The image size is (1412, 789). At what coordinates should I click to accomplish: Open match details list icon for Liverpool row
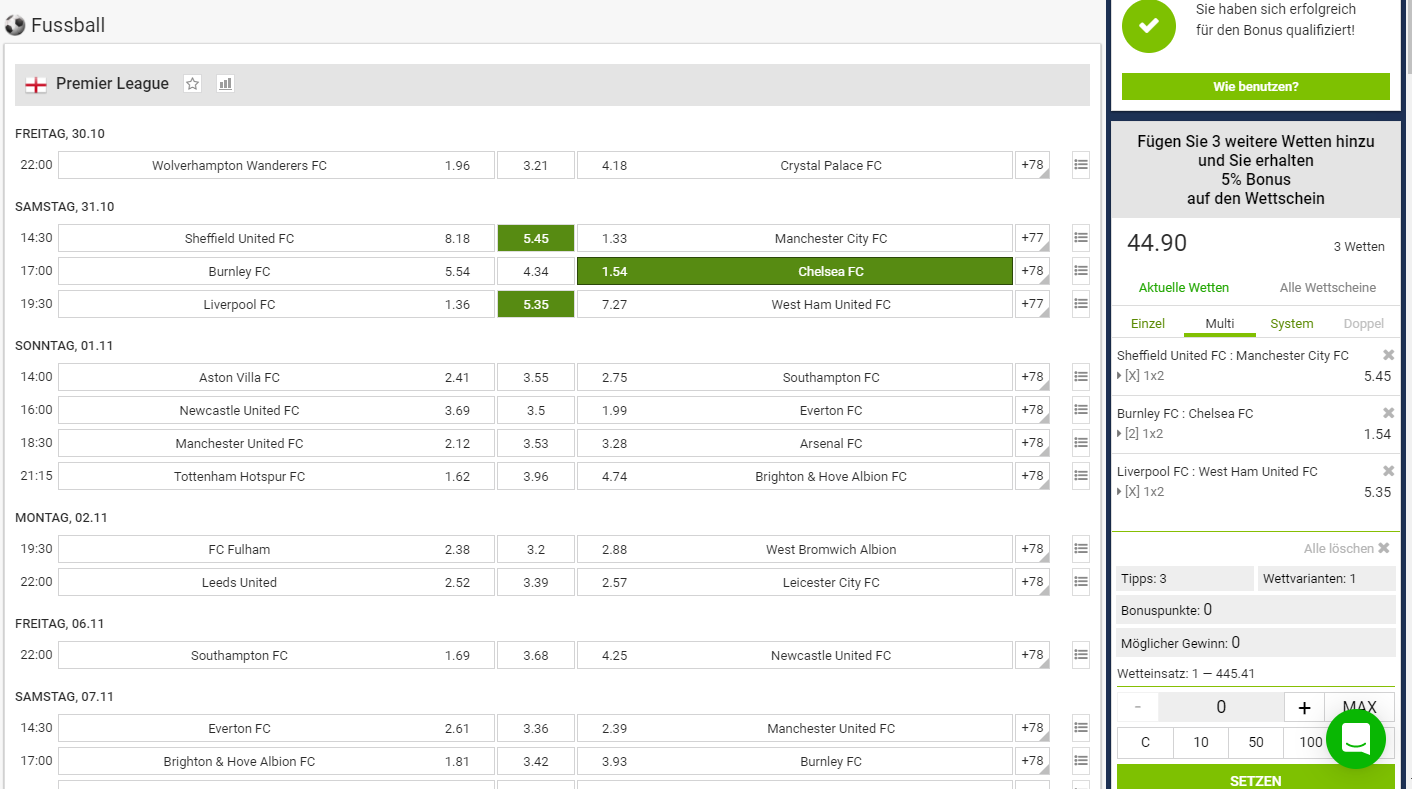point(1081,304)
